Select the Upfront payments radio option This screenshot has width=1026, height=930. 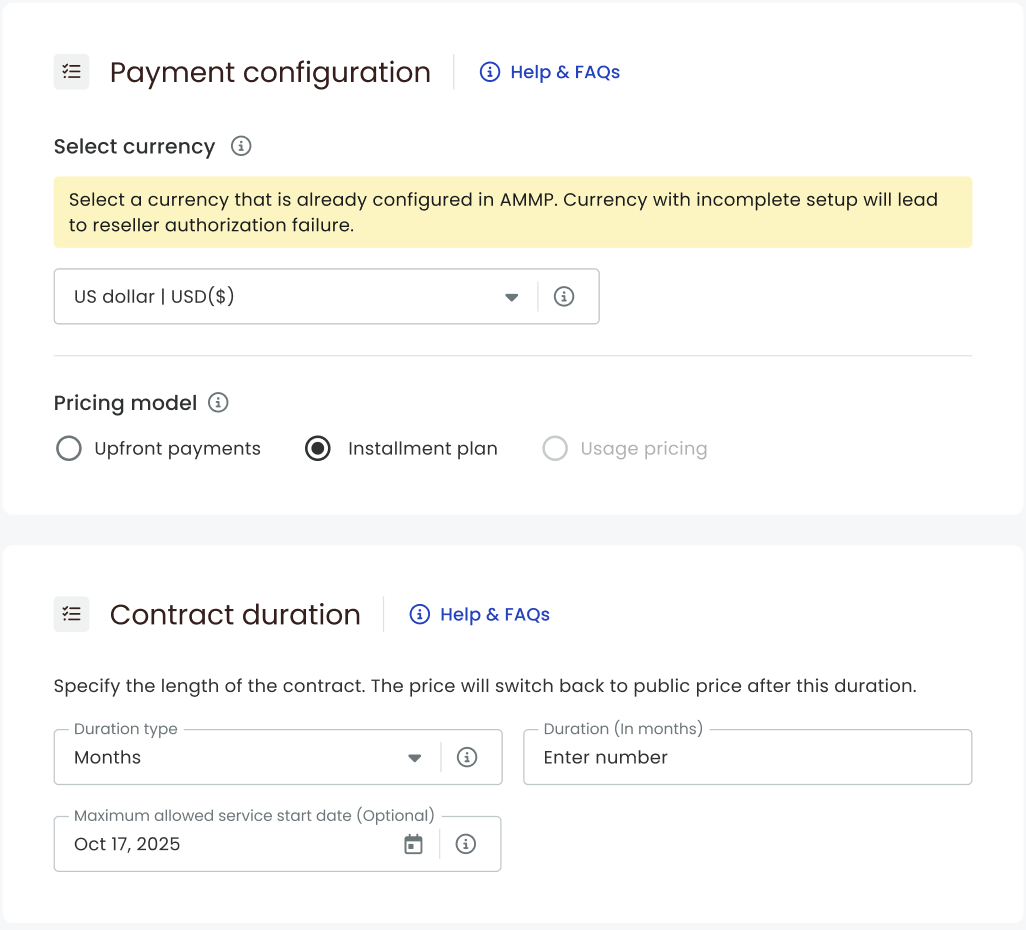69,449
